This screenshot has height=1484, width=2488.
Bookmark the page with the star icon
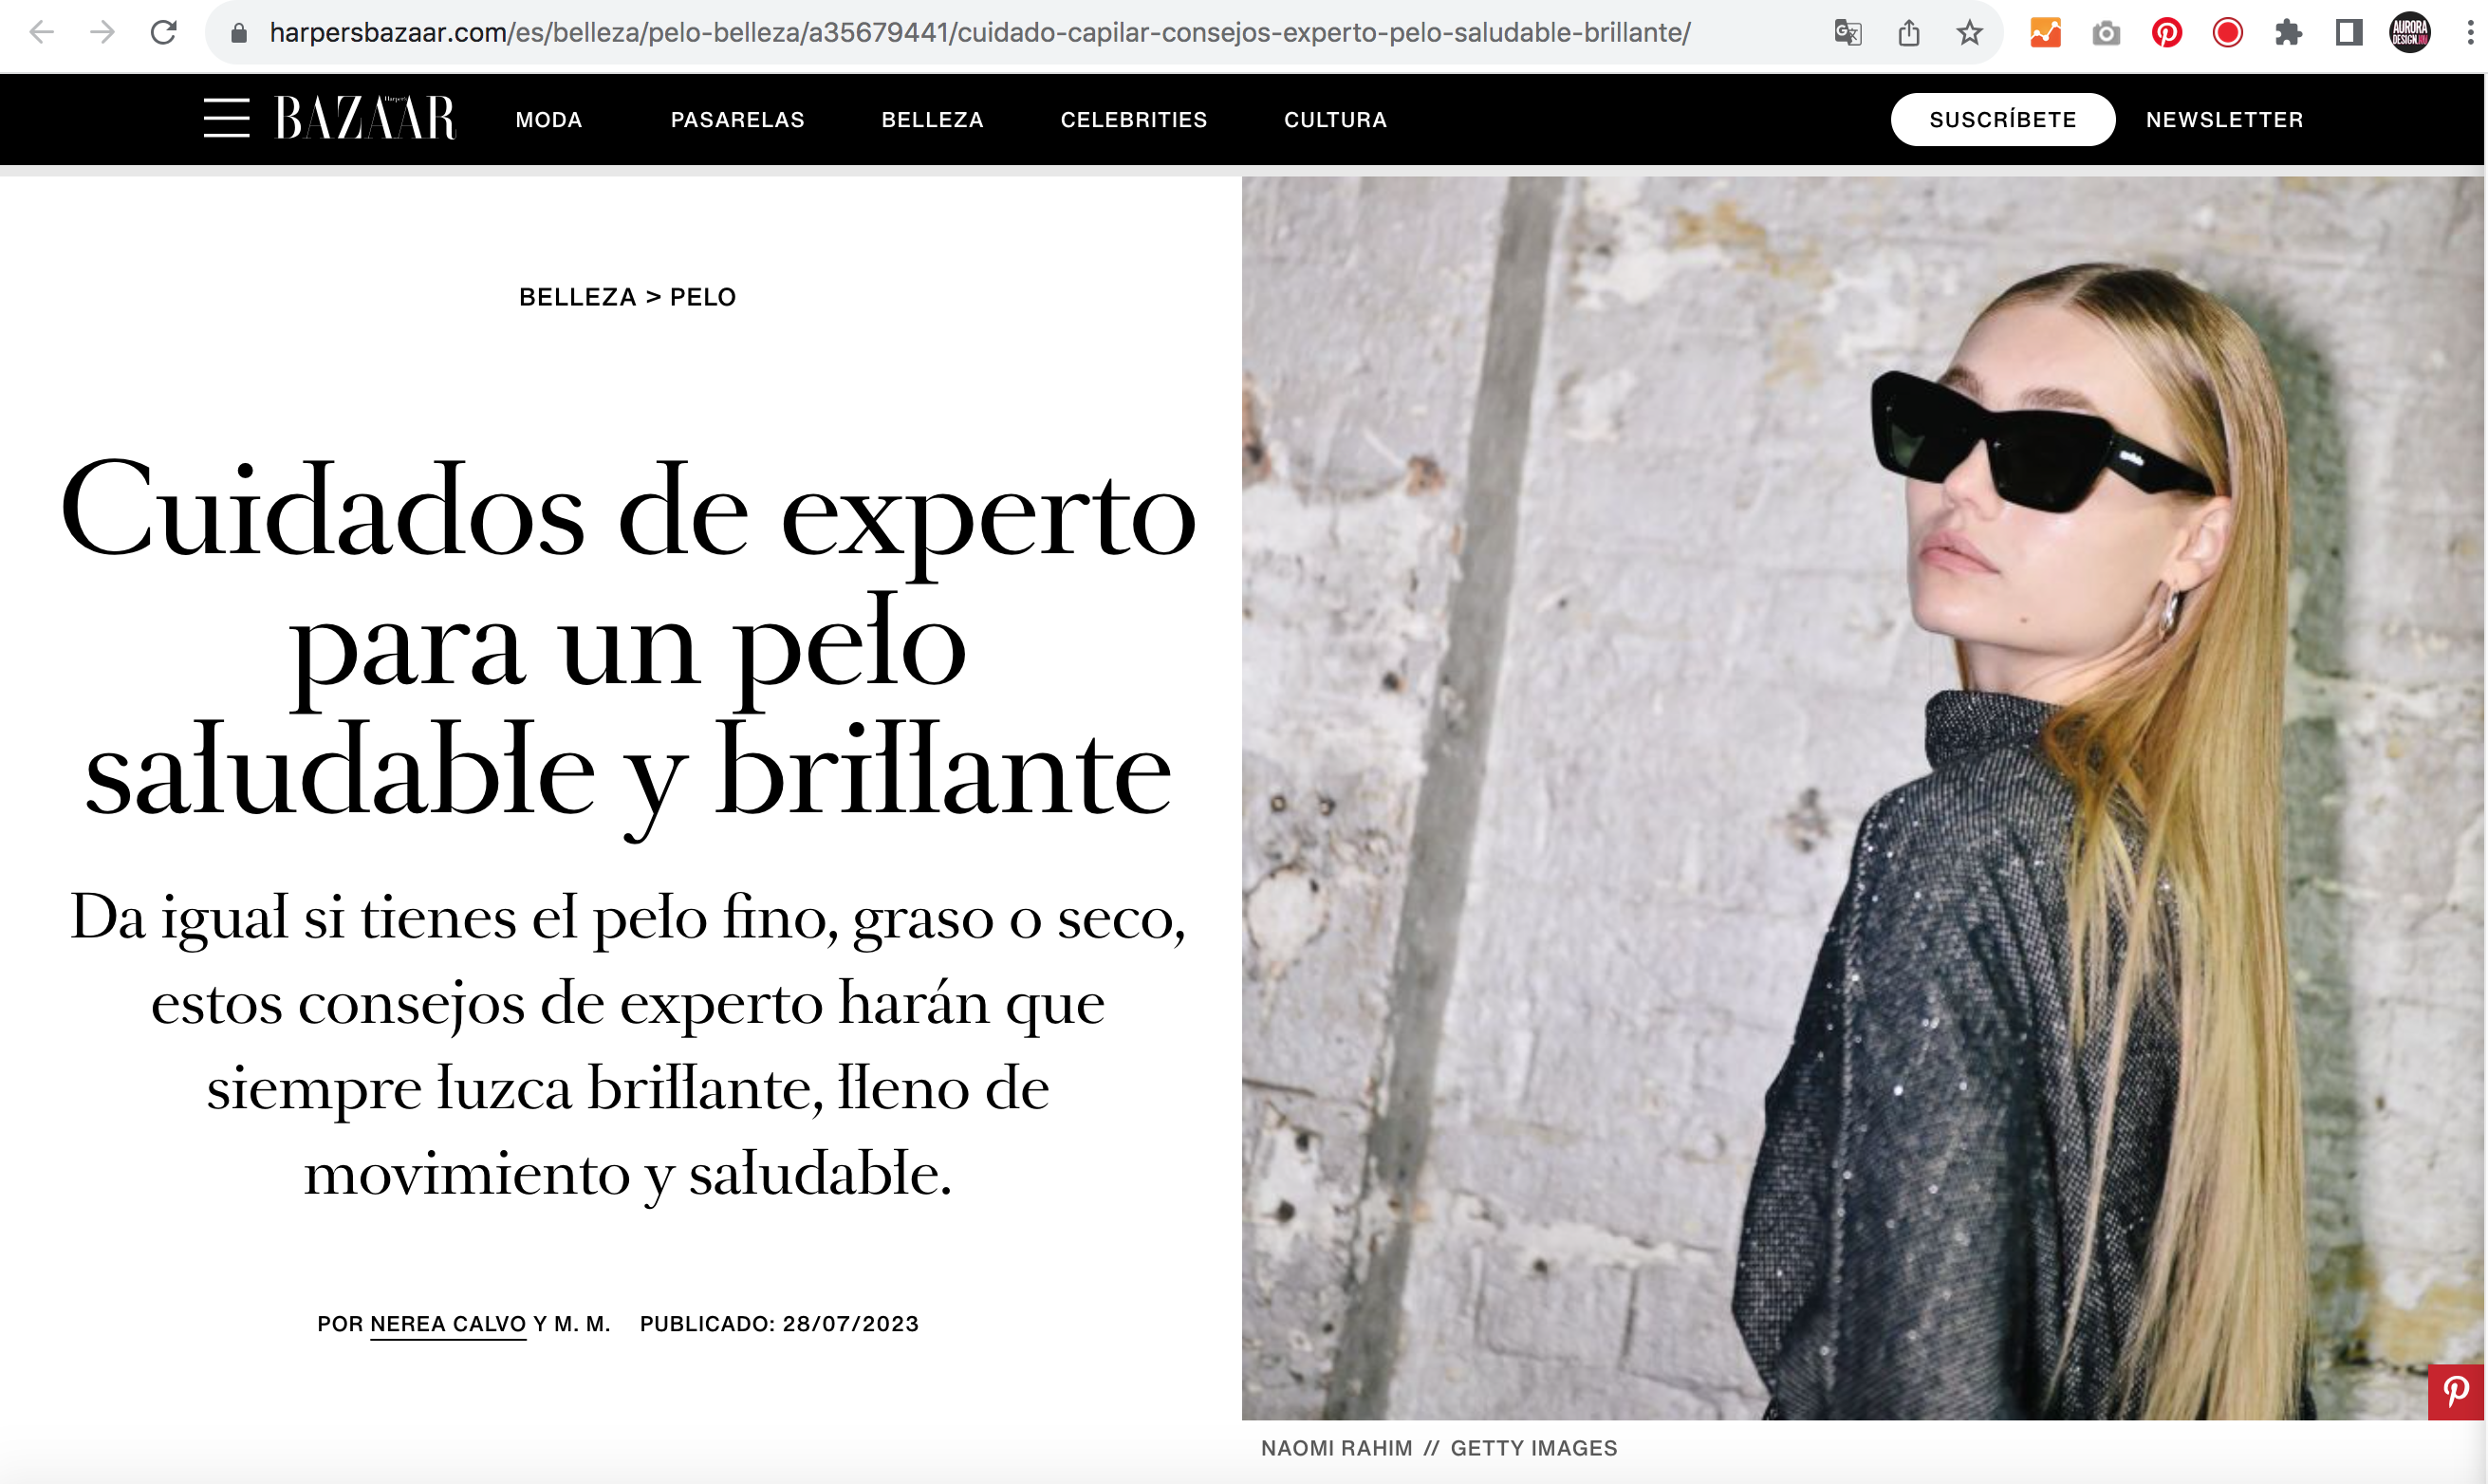(1969, 33)
